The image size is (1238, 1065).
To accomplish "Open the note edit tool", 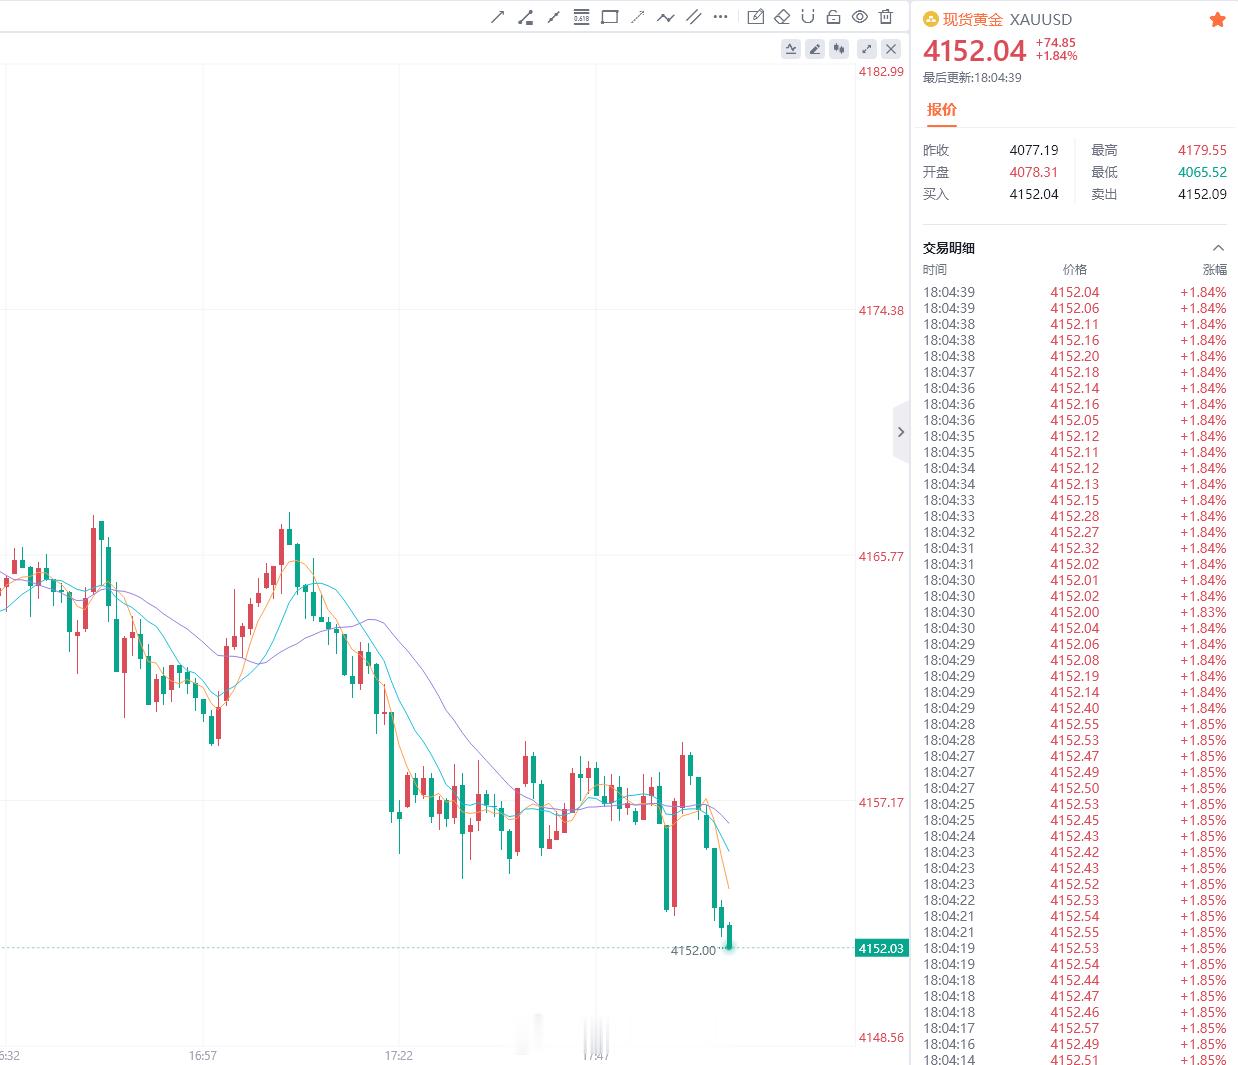I will point(756,17).
